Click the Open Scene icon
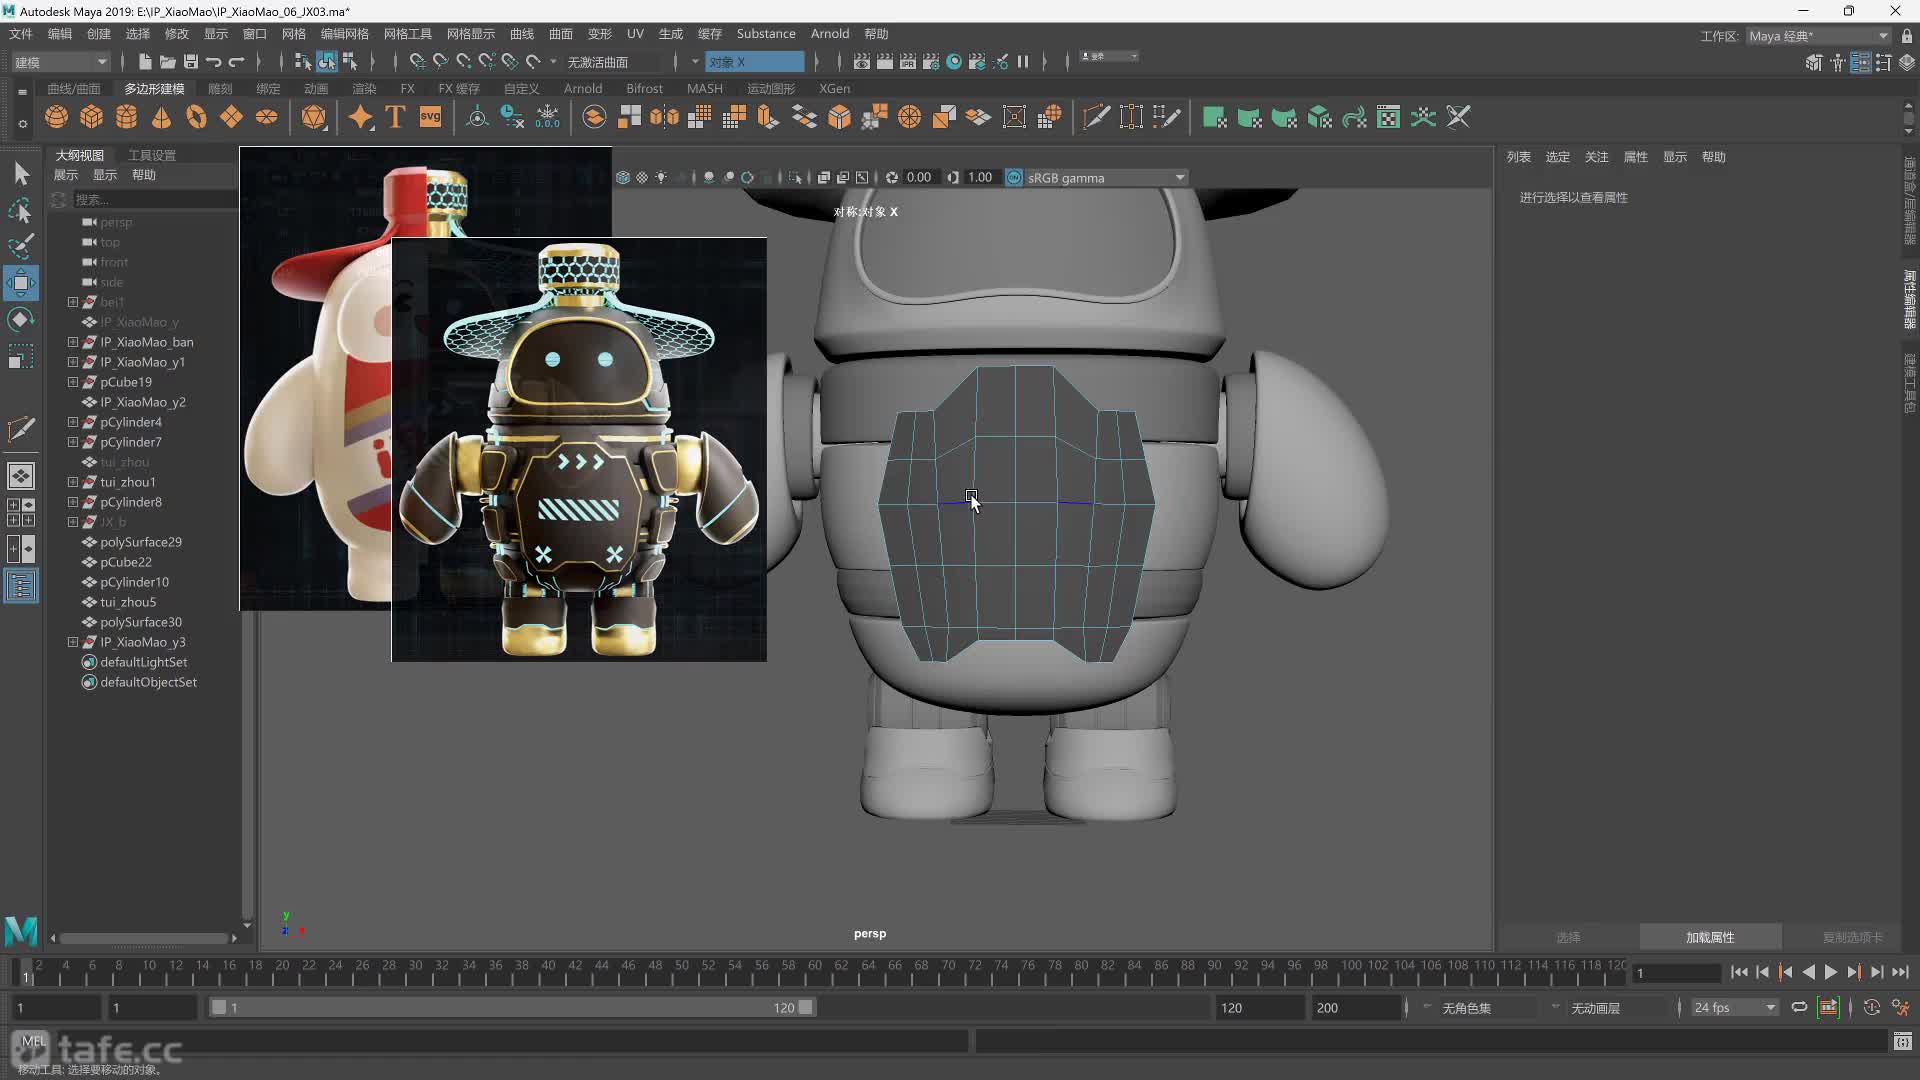The image size is (1920, 1080). (x=168, y=62)
